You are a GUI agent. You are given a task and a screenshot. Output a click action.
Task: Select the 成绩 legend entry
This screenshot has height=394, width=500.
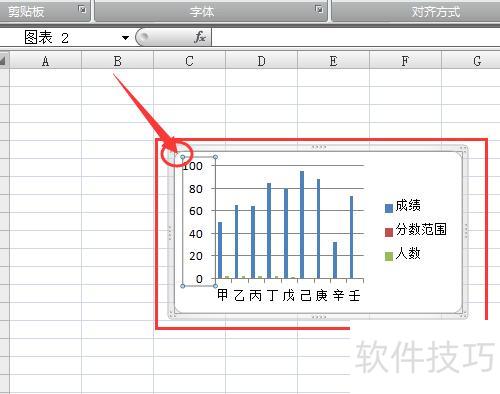[403, 206]
